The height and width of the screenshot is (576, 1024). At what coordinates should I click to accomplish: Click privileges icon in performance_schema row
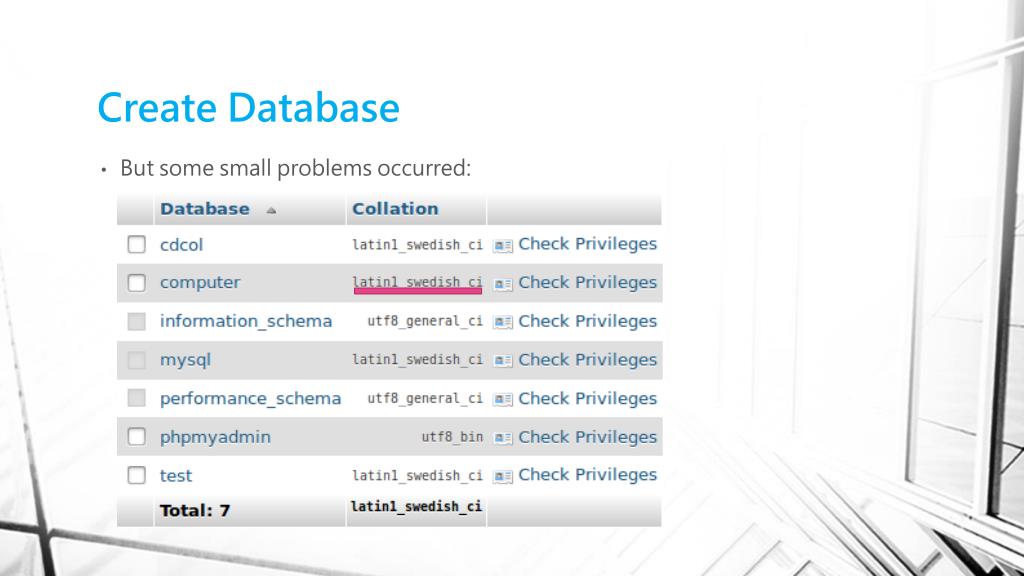[503, 400]
